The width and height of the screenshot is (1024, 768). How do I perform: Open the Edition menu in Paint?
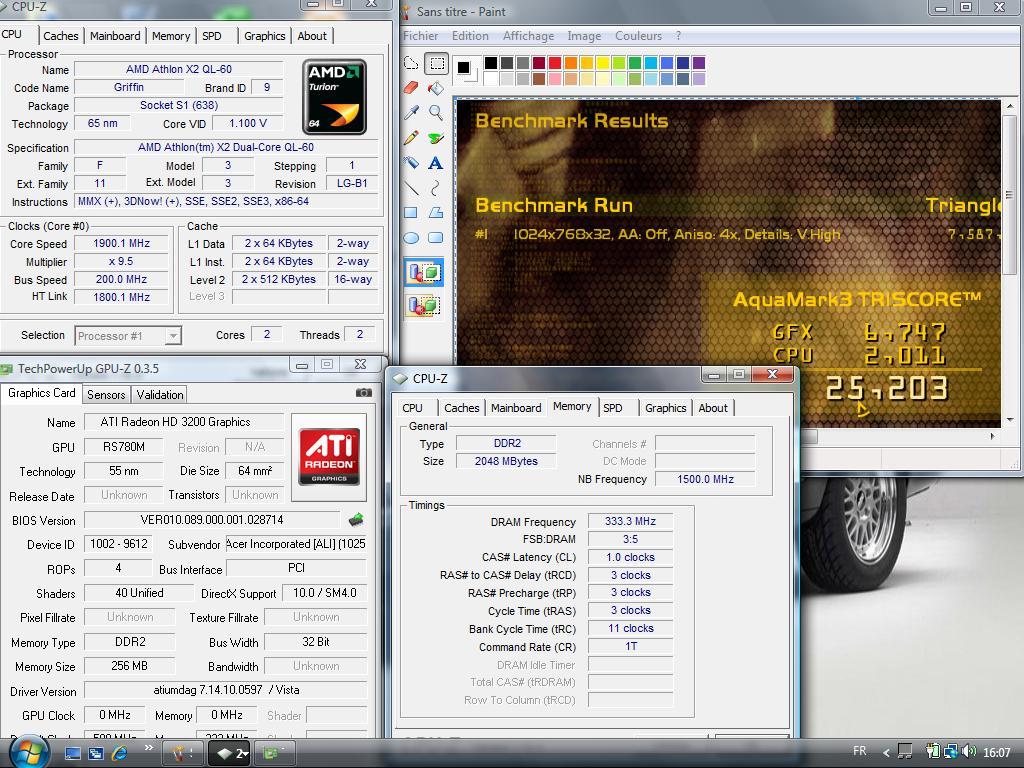click(x=470, y=36)
